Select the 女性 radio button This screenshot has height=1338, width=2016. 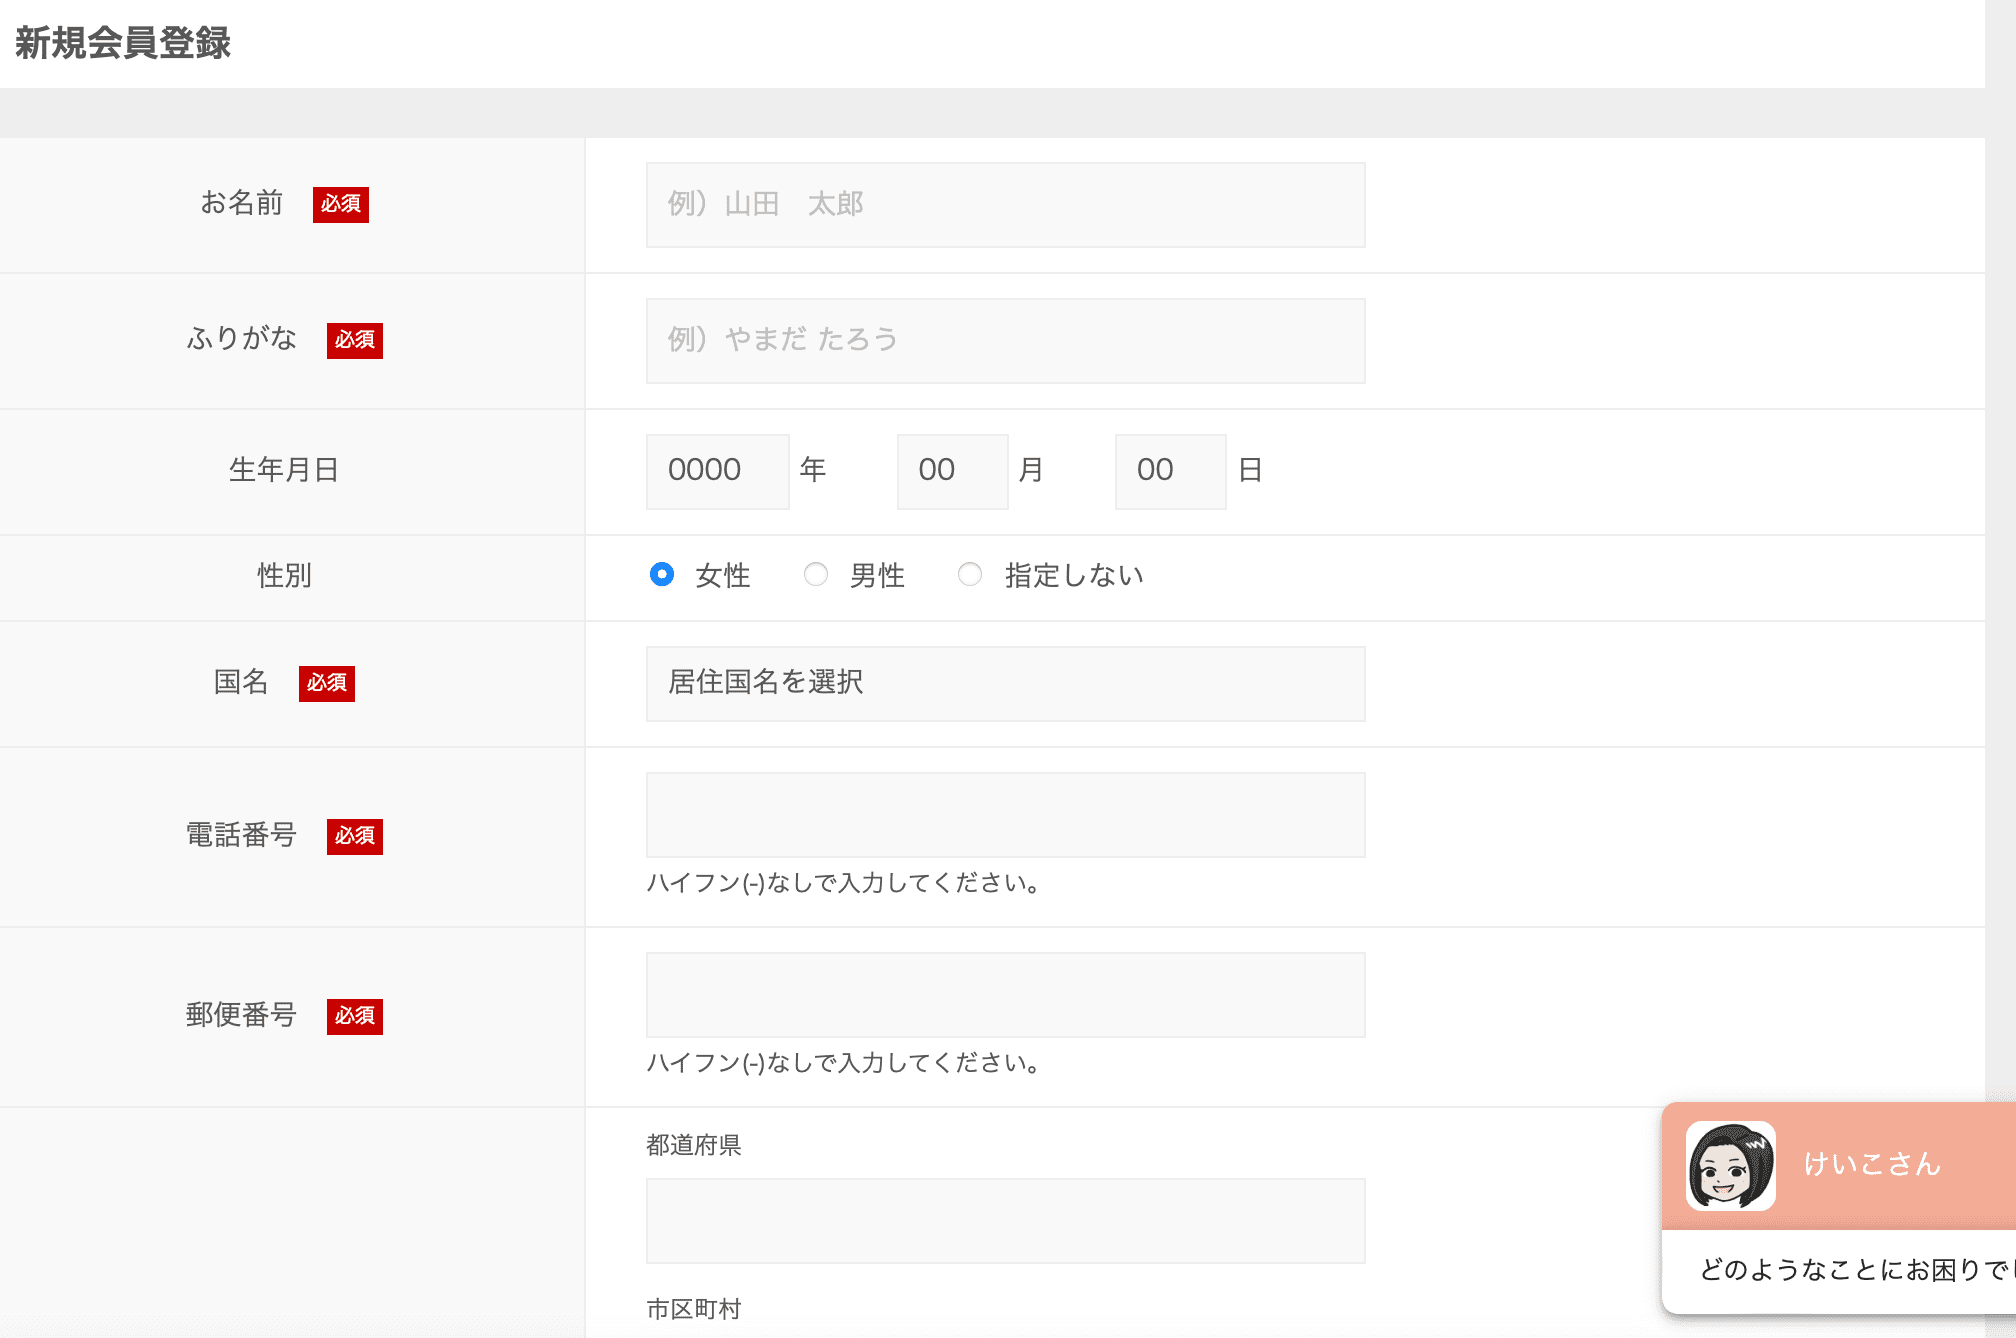661,574
